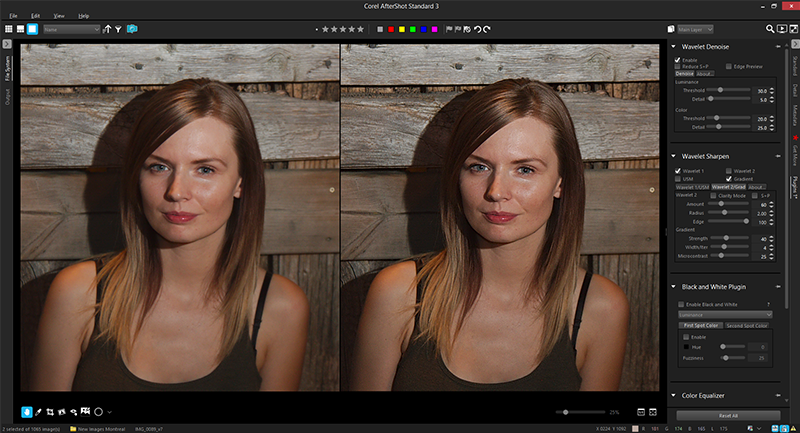Choose the Straighten tool
This screenshot has width=800, height=433.
point(62,412)
